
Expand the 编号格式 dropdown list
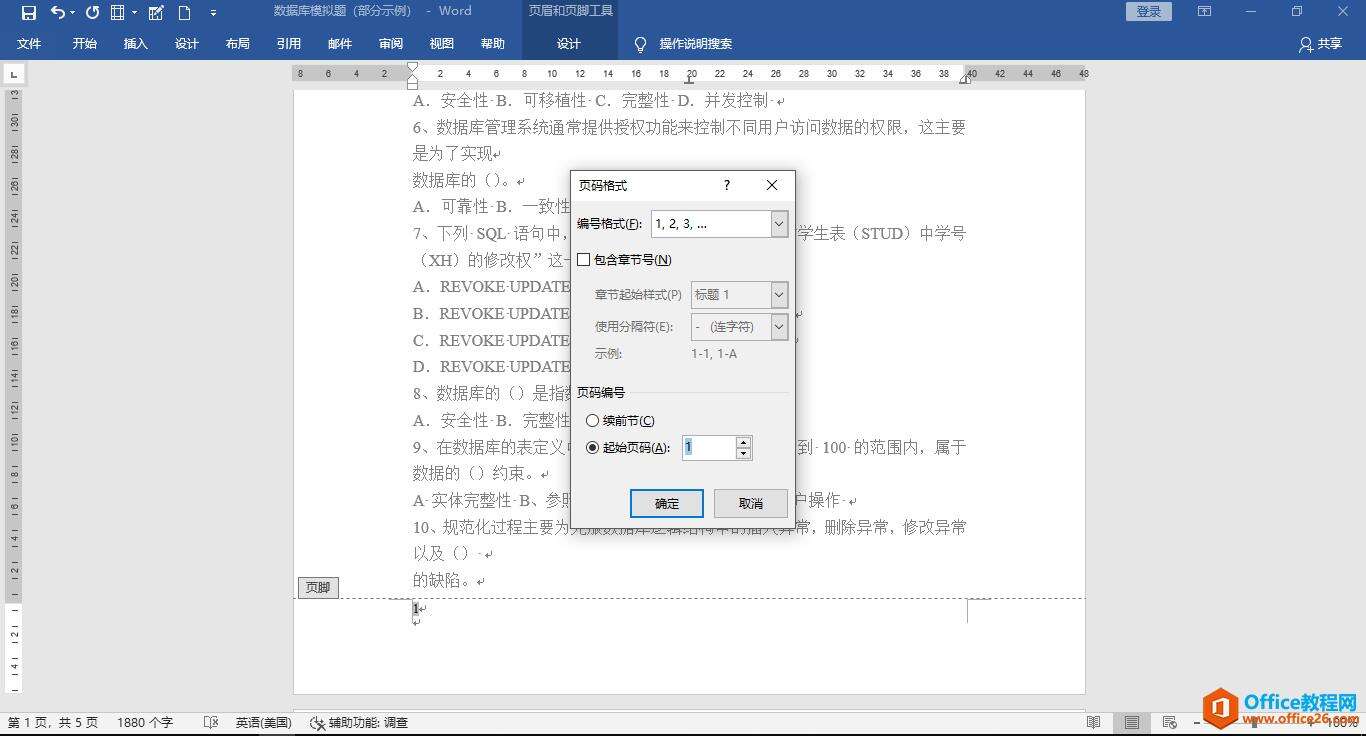tap(779, 224)
